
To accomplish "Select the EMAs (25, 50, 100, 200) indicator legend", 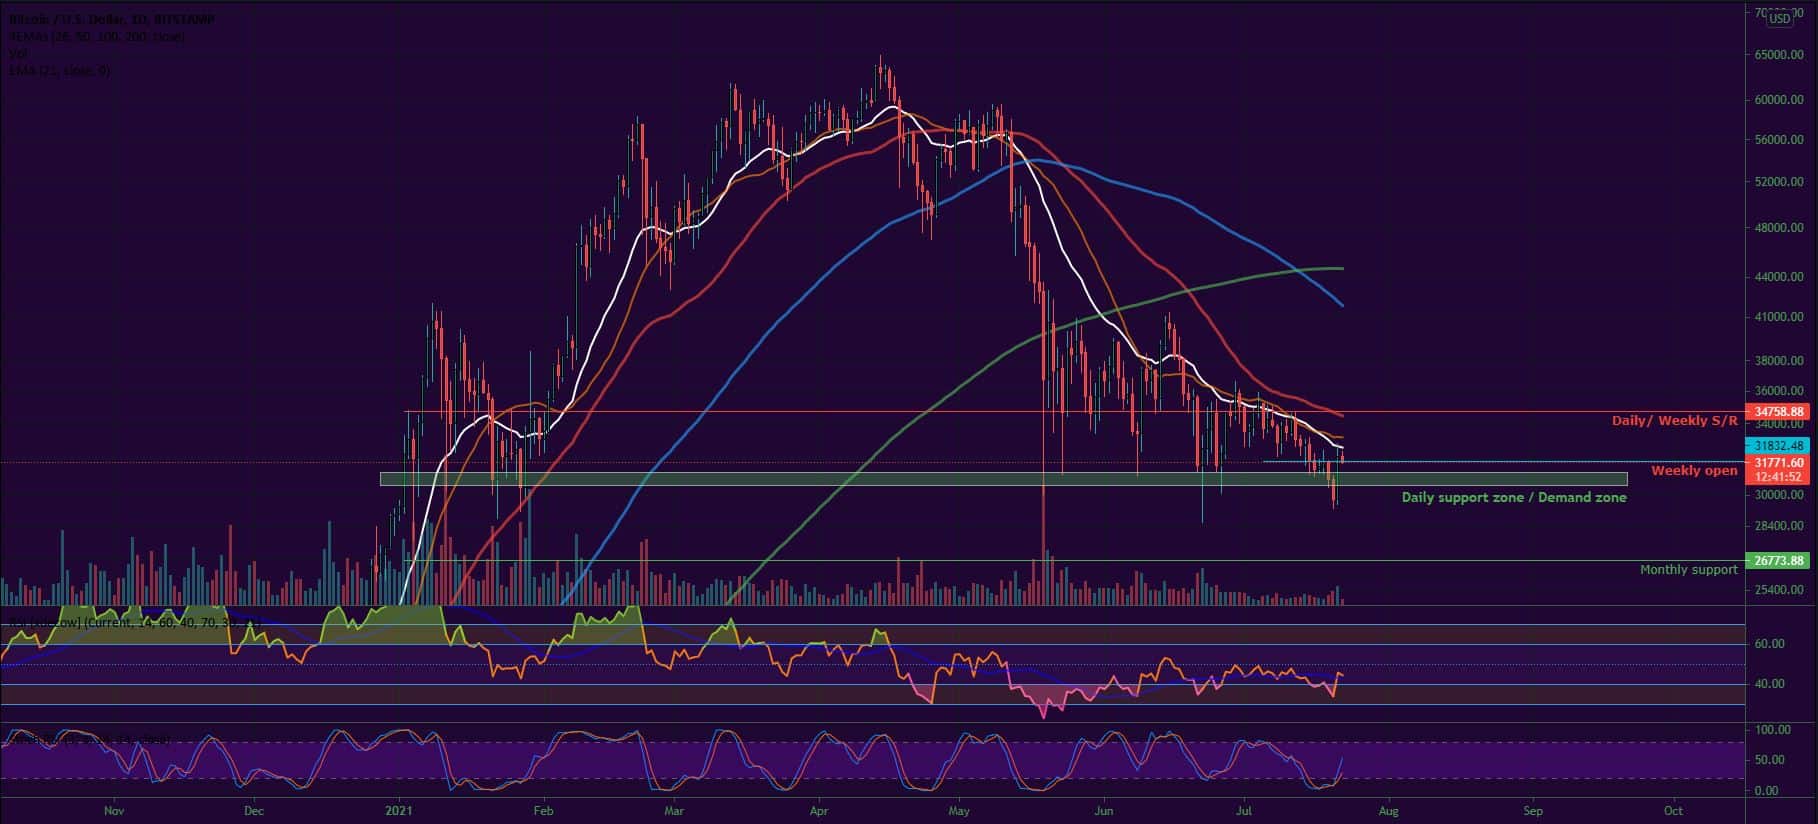I will pyautogui.click(x=95, y=36).
